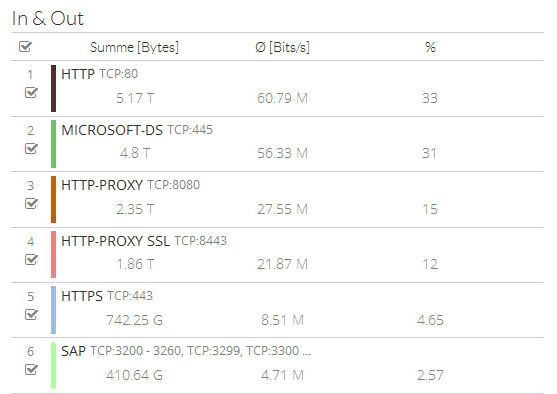Screen dimensions: 557x394
Task: Disable the SAP row checkbox
Action: (31, 369)
